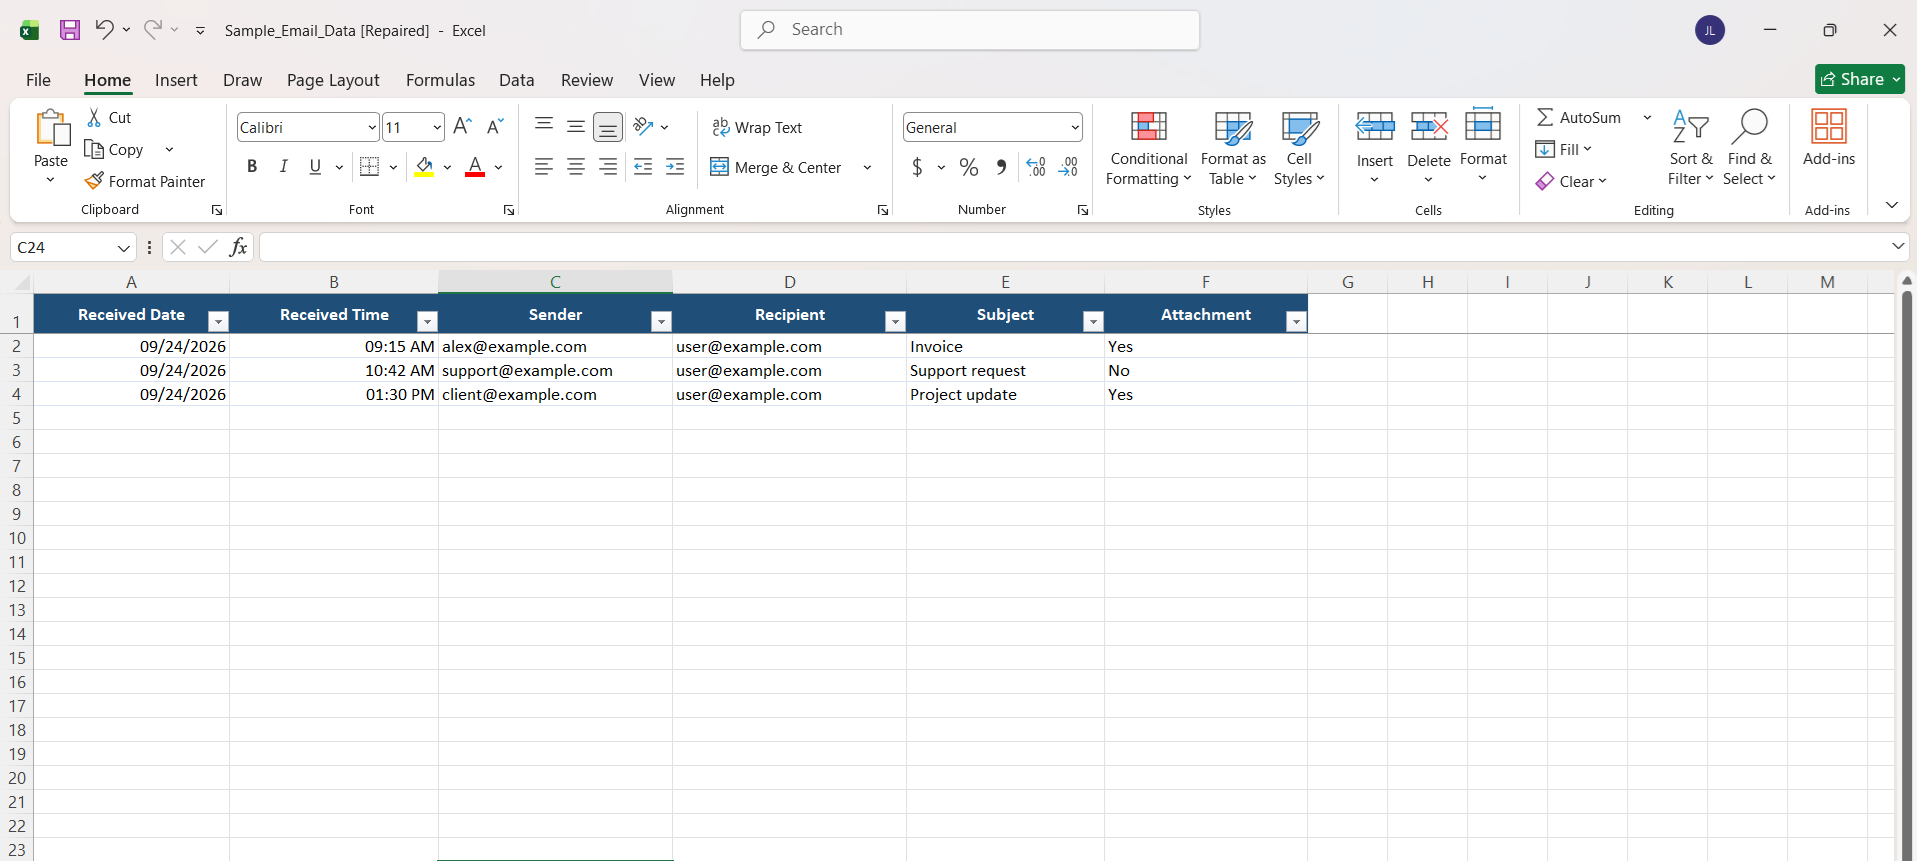Open the Received Date filter dropdown
The image size is (1917, 861).
click(218, 321)
